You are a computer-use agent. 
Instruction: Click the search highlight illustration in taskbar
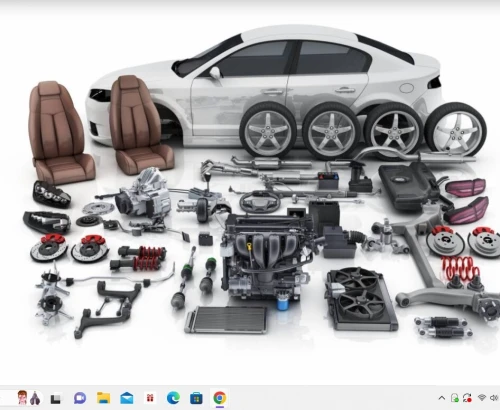pyautogui.click(x=29, y=398)
